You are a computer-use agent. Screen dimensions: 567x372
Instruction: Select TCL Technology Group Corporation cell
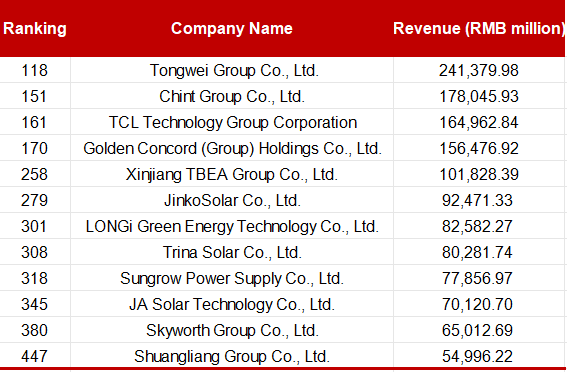pyautogui.click(x=232, y=122)
